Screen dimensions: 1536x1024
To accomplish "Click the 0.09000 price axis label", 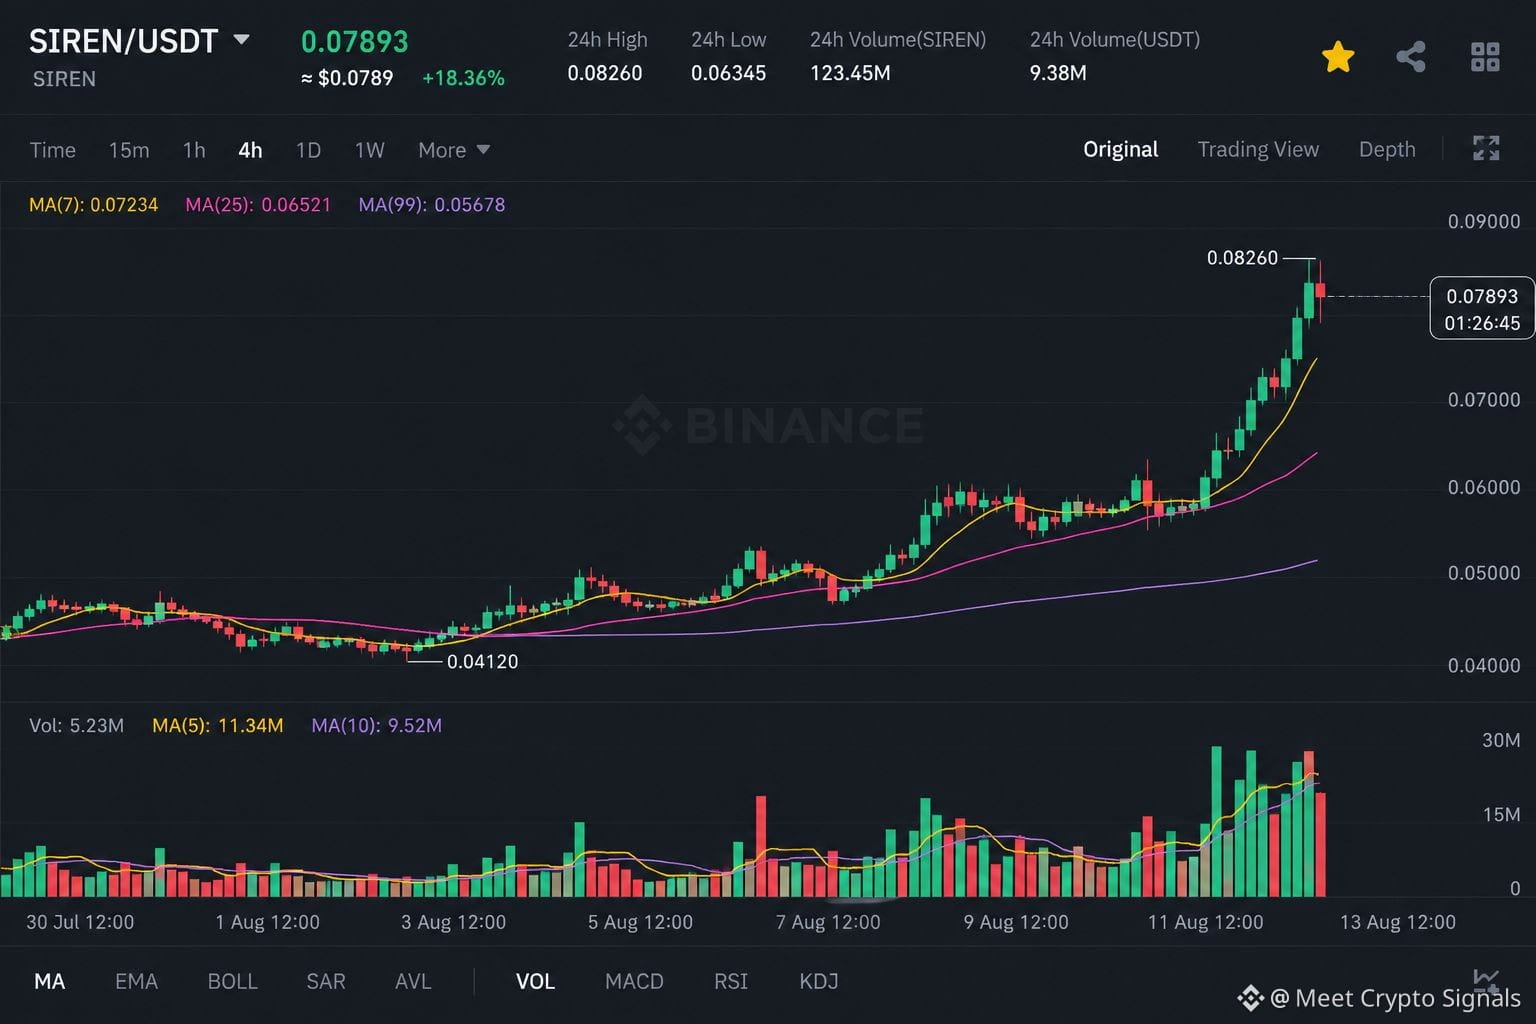I will (1484, 222).
